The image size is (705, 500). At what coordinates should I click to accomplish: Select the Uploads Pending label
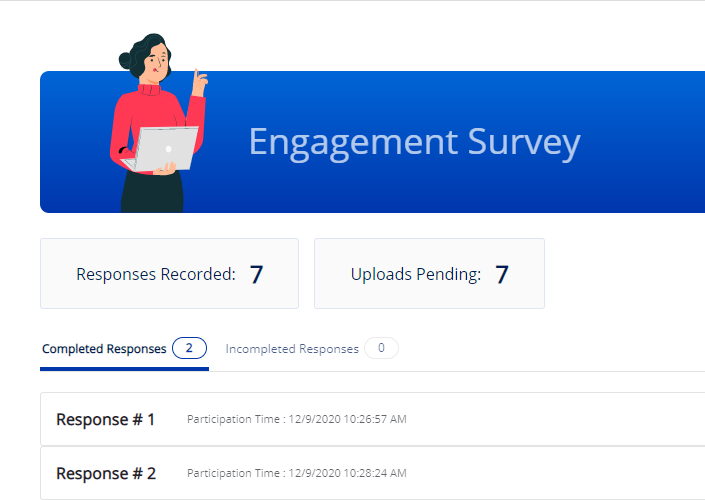pos(415,274)
